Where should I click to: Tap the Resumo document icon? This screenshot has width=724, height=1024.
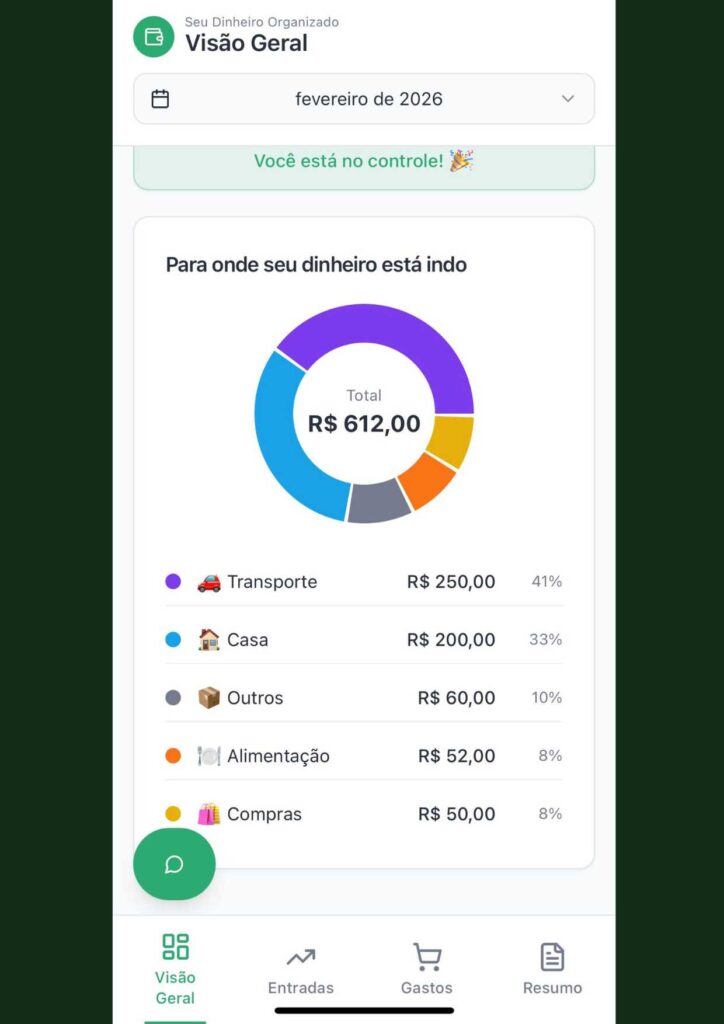[552, 957]
